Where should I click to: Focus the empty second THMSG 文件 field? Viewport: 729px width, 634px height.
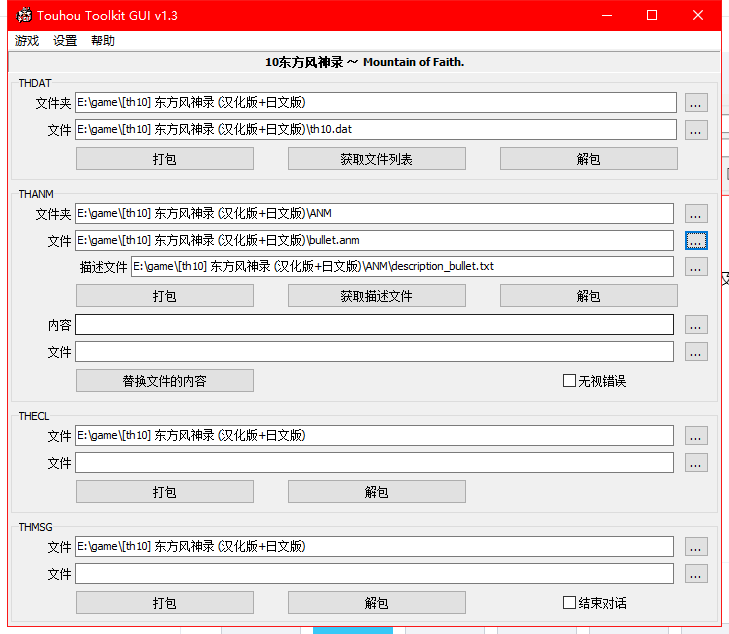[374, 574]
